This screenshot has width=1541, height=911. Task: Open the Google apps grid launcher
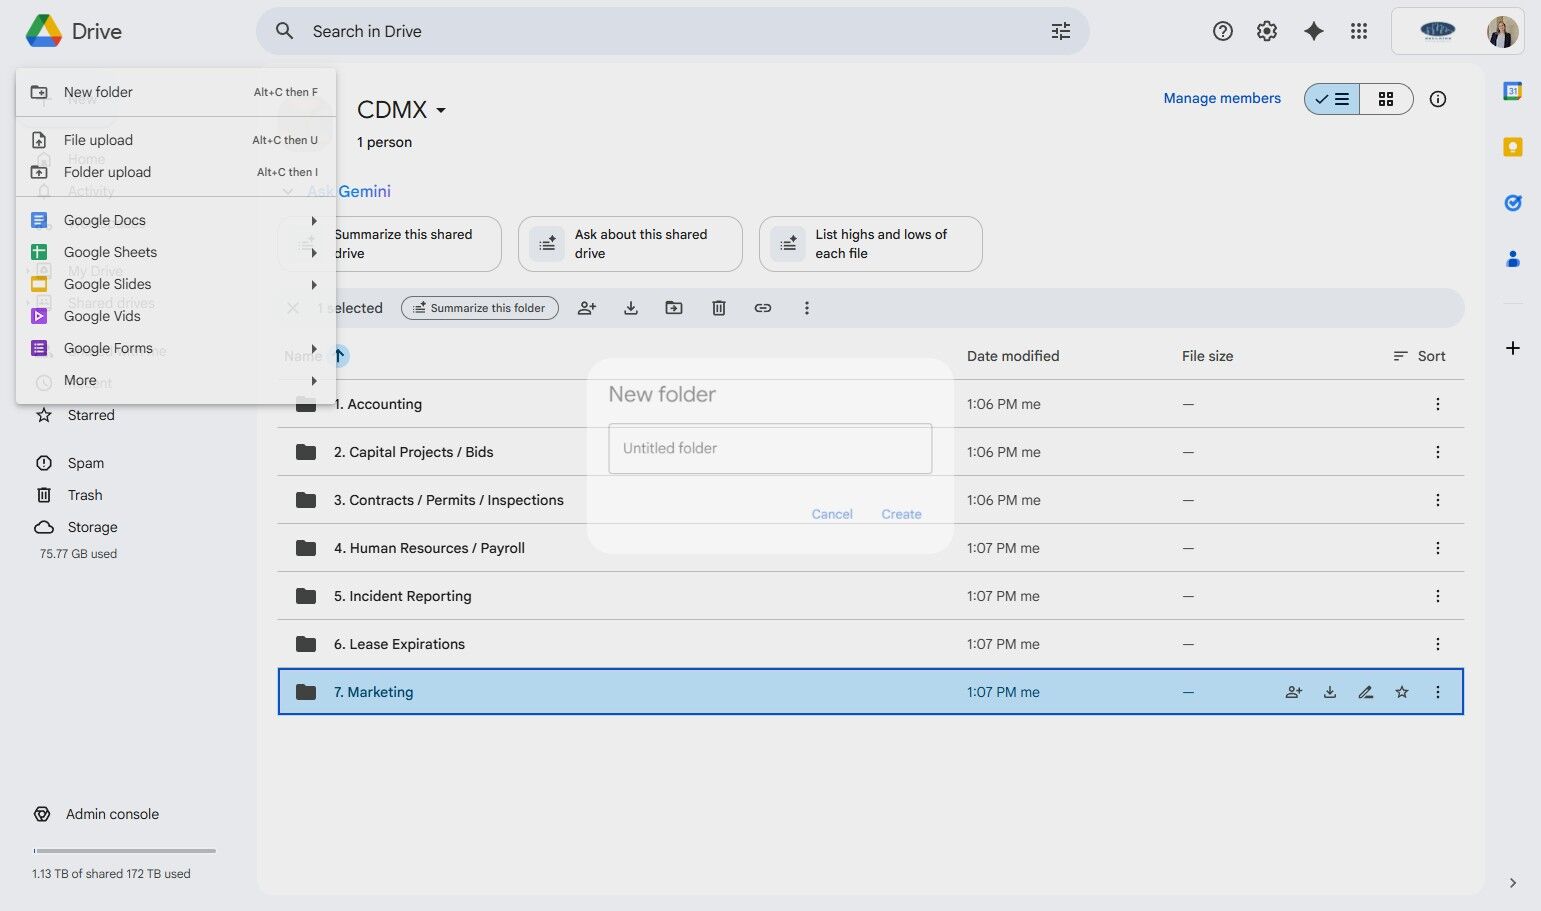[x=1358, y=31]
